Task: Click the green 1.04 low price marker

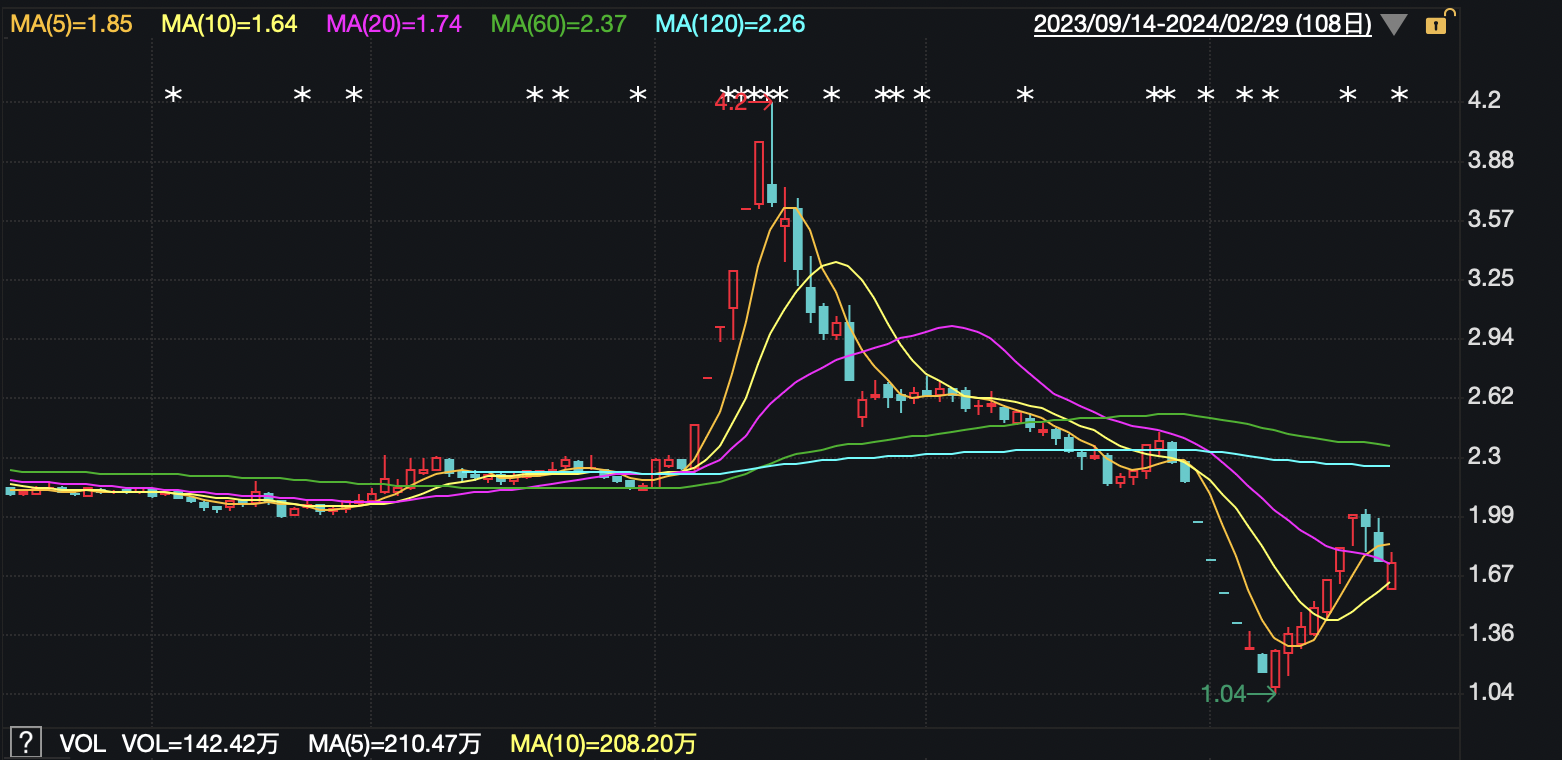Action: [x=1224, y=693]
